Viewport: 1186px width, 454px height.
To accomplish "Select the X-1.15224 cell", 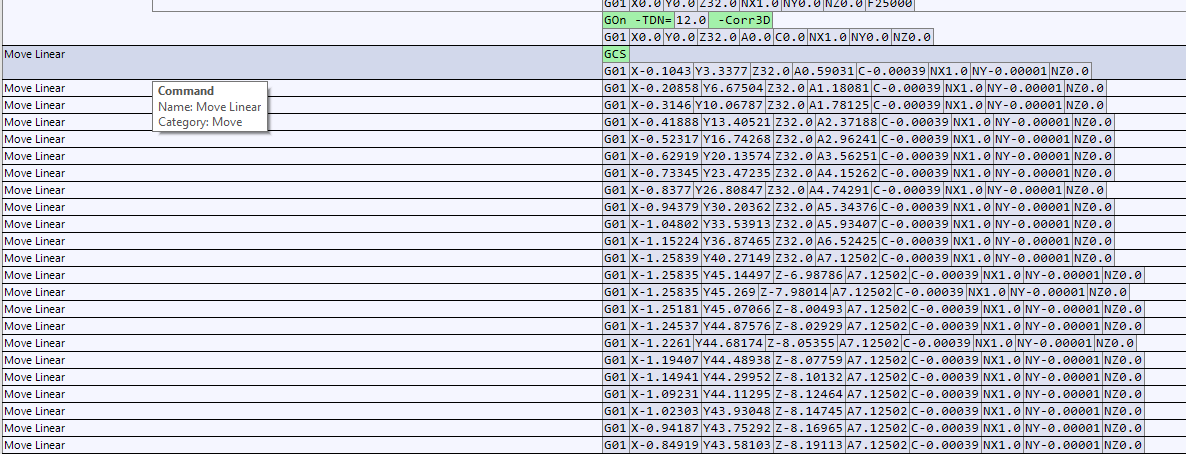I will pos(665,241).
